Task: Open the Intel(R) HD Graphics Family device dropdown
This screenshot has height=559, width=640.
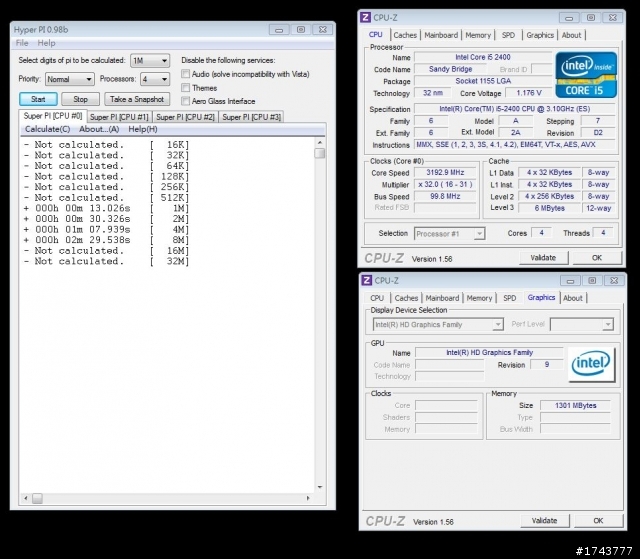Action: point(438,324)
